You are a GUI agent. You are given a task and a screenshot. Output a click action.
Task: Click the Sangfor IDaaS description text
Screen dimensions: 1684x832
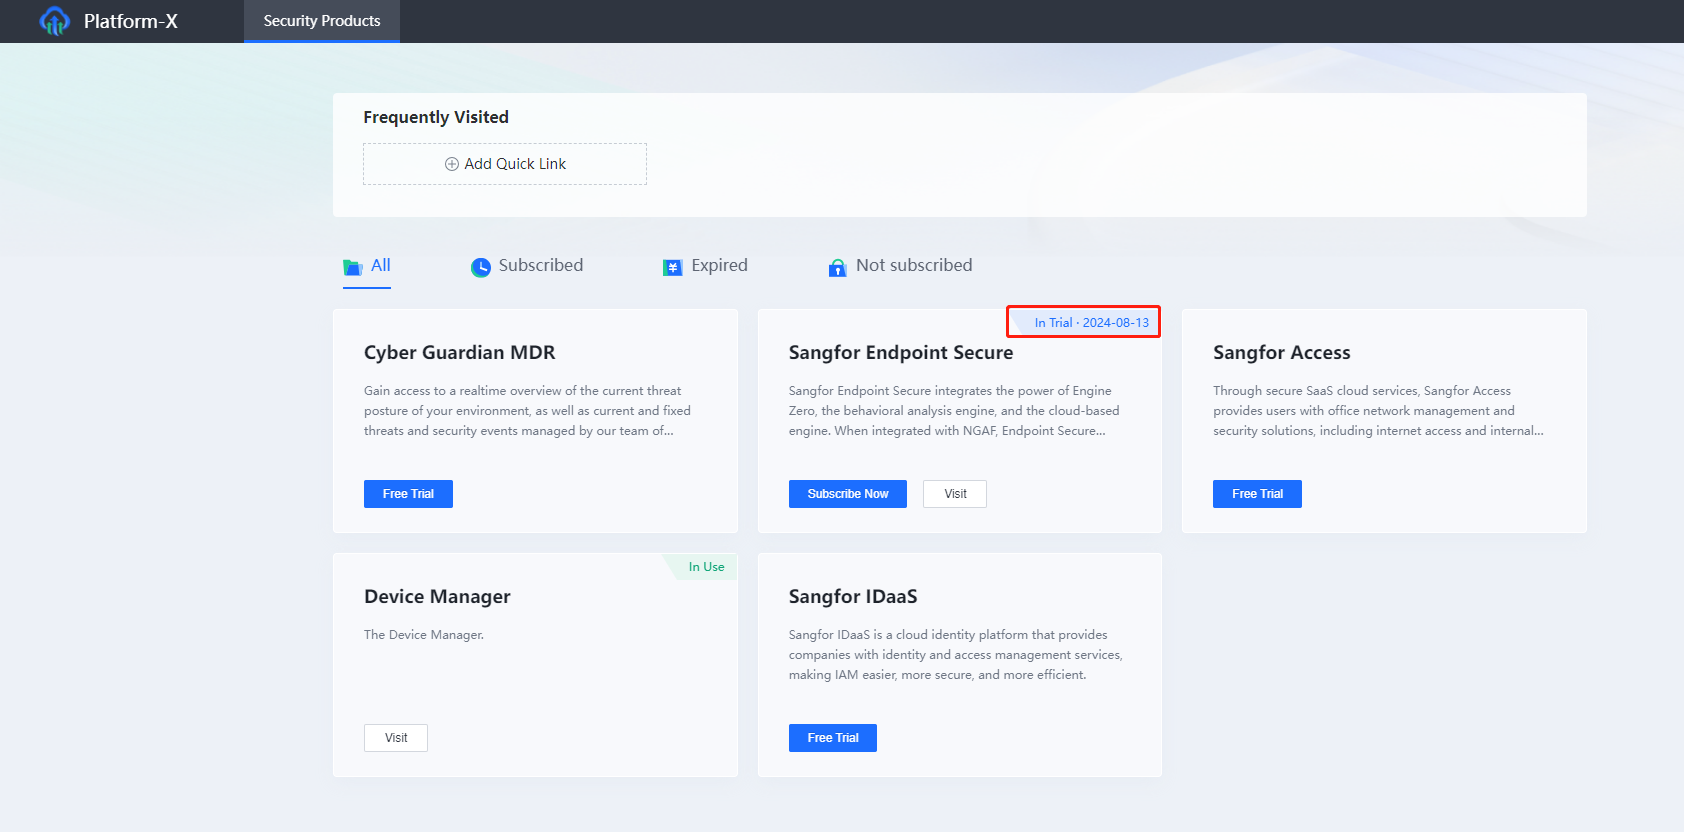coord(956,655)
